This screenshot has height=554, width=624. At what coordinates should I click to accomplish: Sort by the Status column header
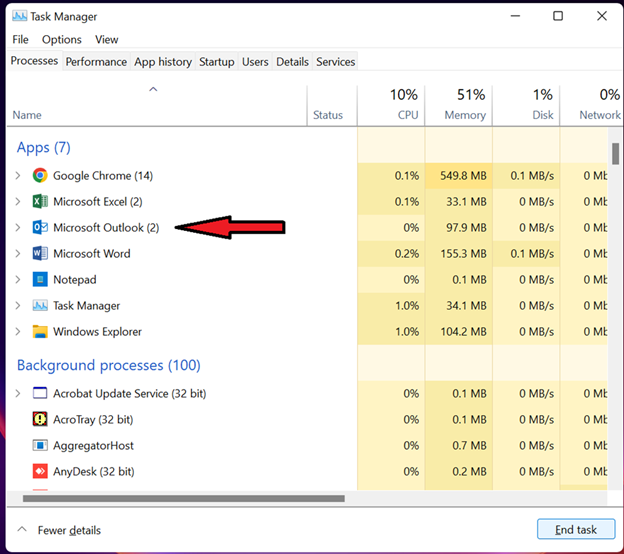332,105
